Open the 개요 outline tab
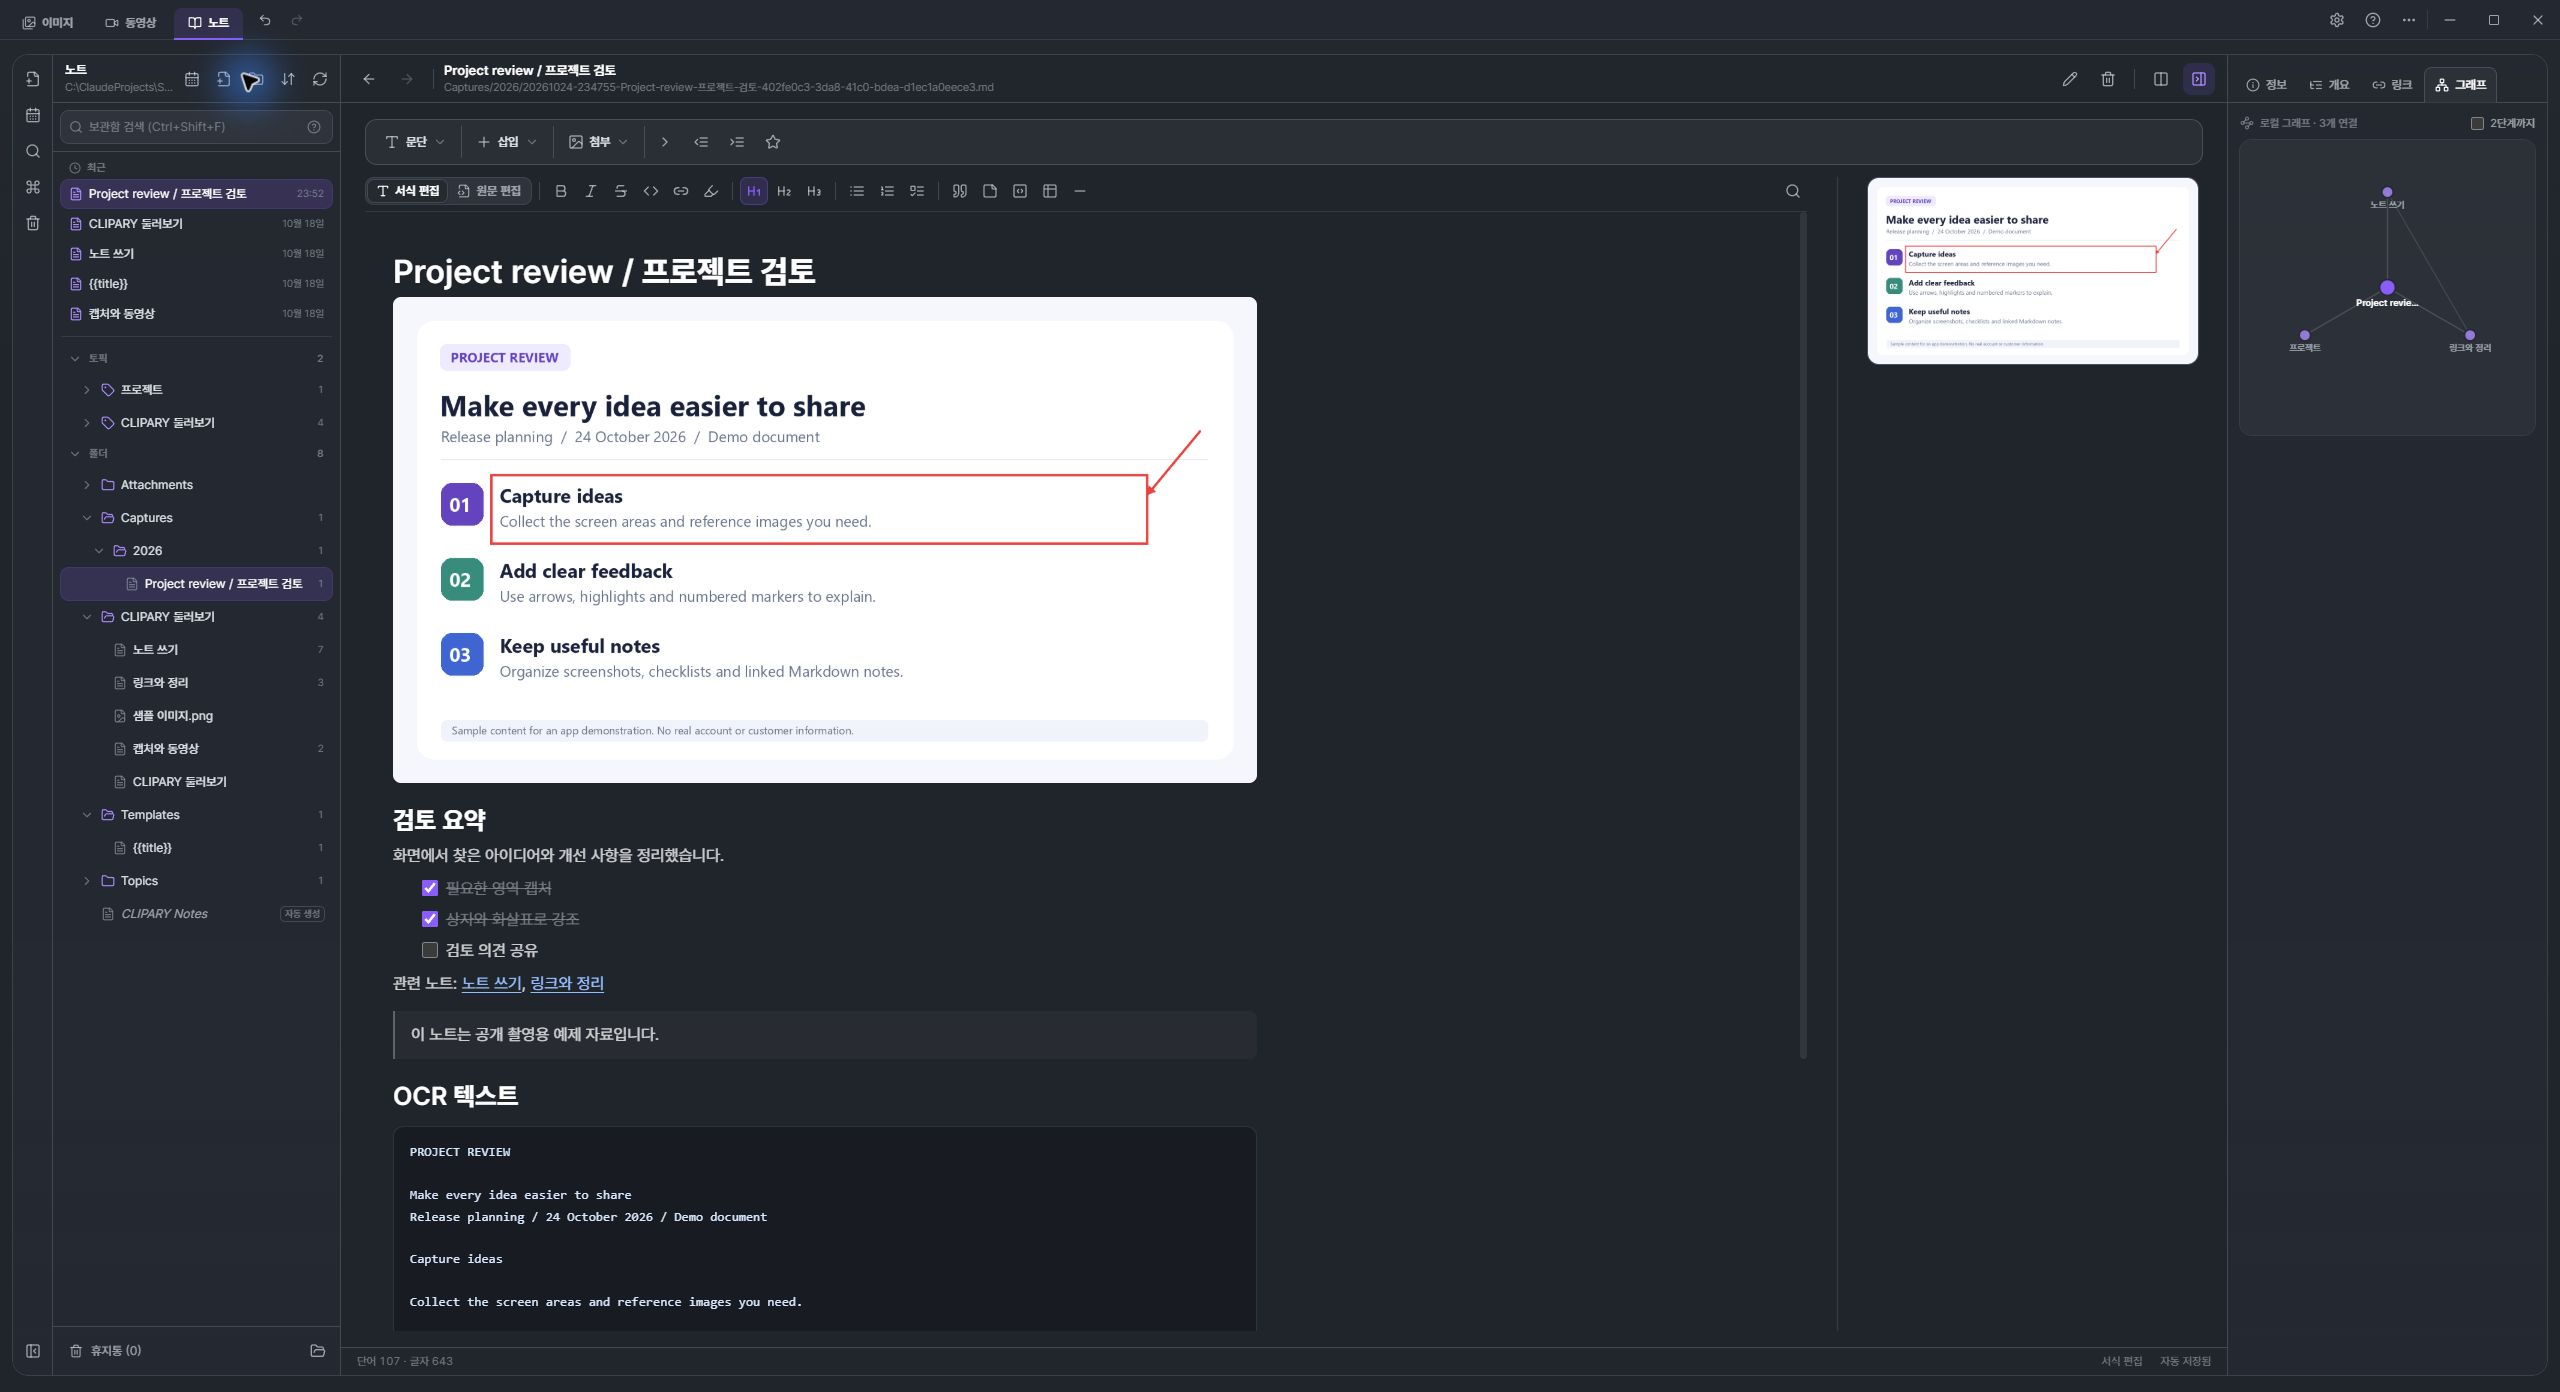Screen dimensions: 2560x1392 coord(2329,85)
